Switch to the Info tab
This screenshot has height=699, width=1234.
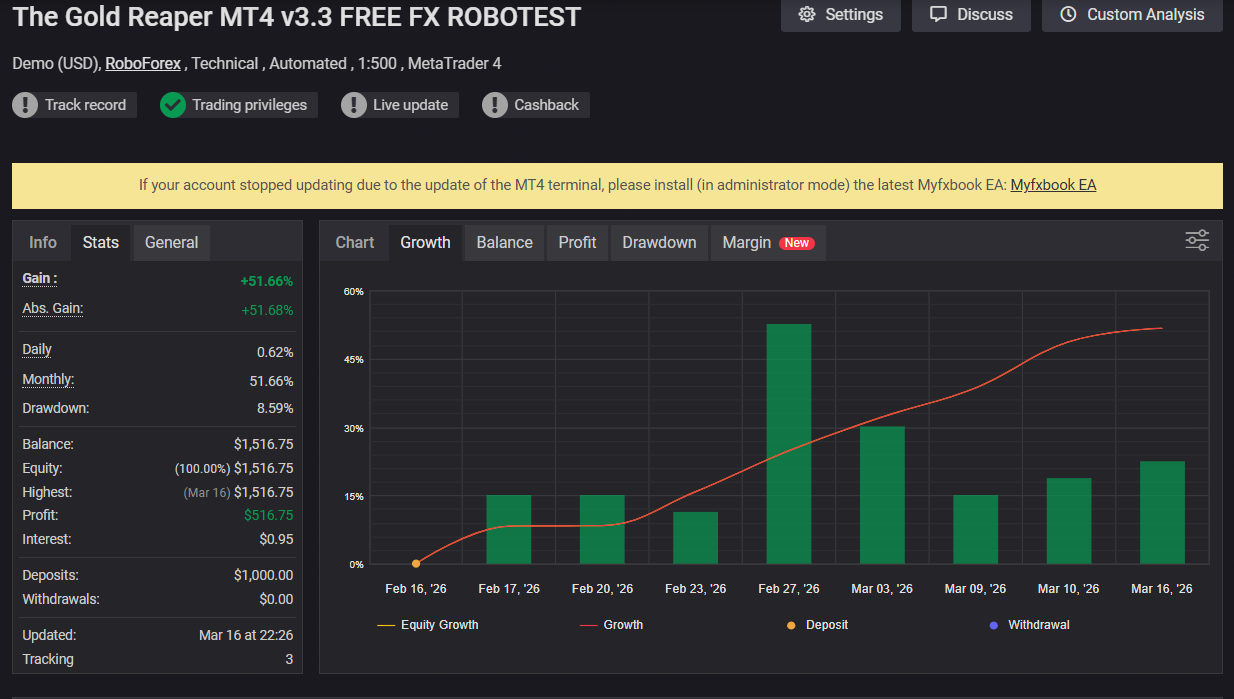[x=43, y=242]
